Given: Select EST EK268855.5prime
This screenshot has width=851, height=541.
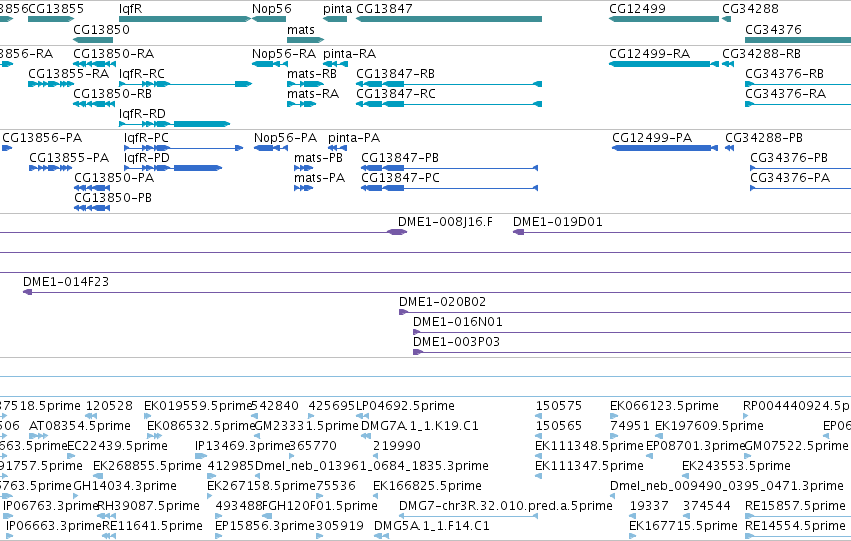Looking at the screenshot, I should (147, 466).
